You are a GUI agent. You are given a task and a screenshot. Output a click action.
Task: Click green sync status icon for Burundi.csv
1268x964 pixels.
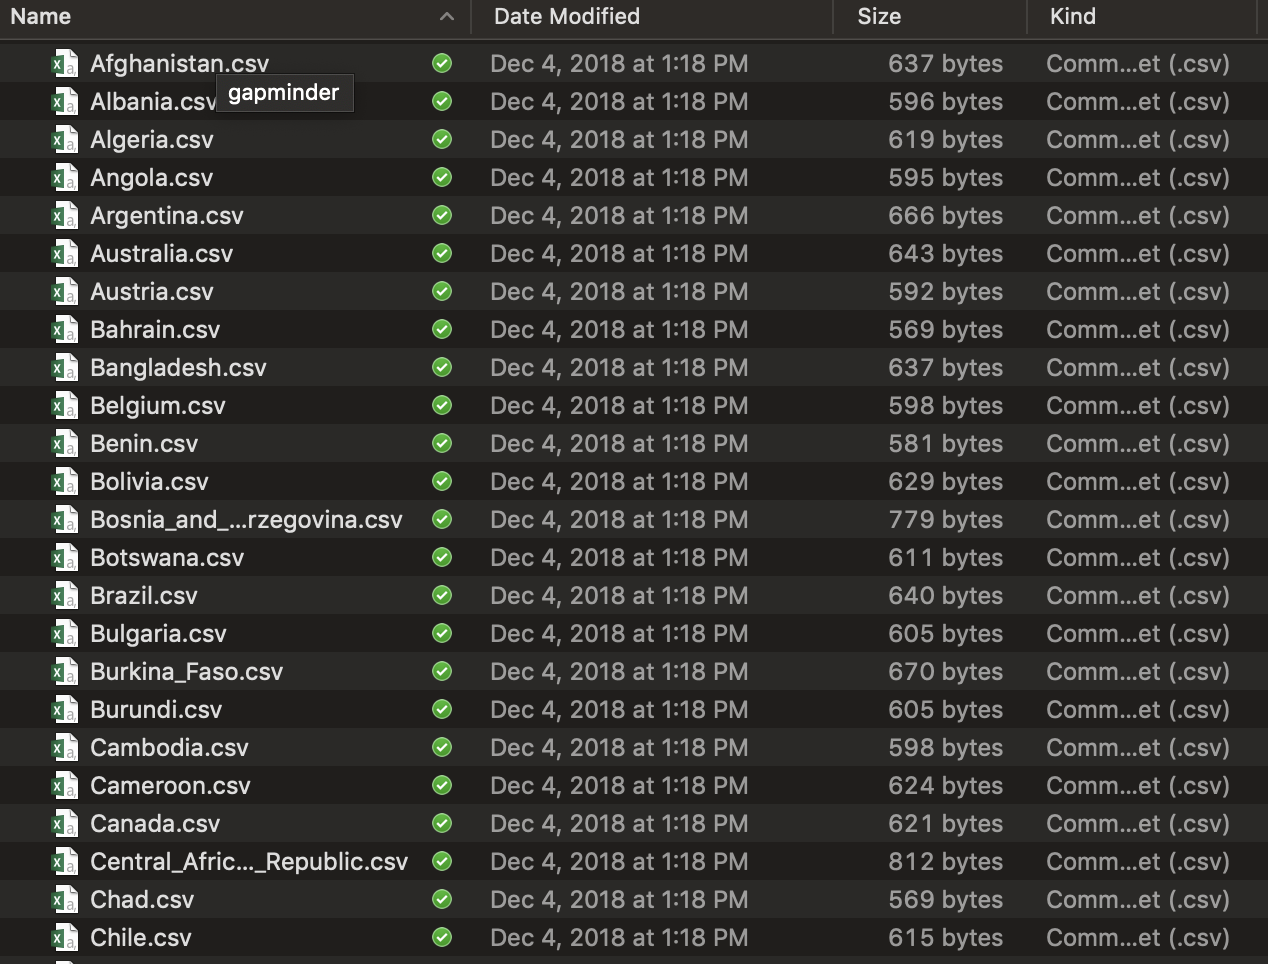pos(442,710)
